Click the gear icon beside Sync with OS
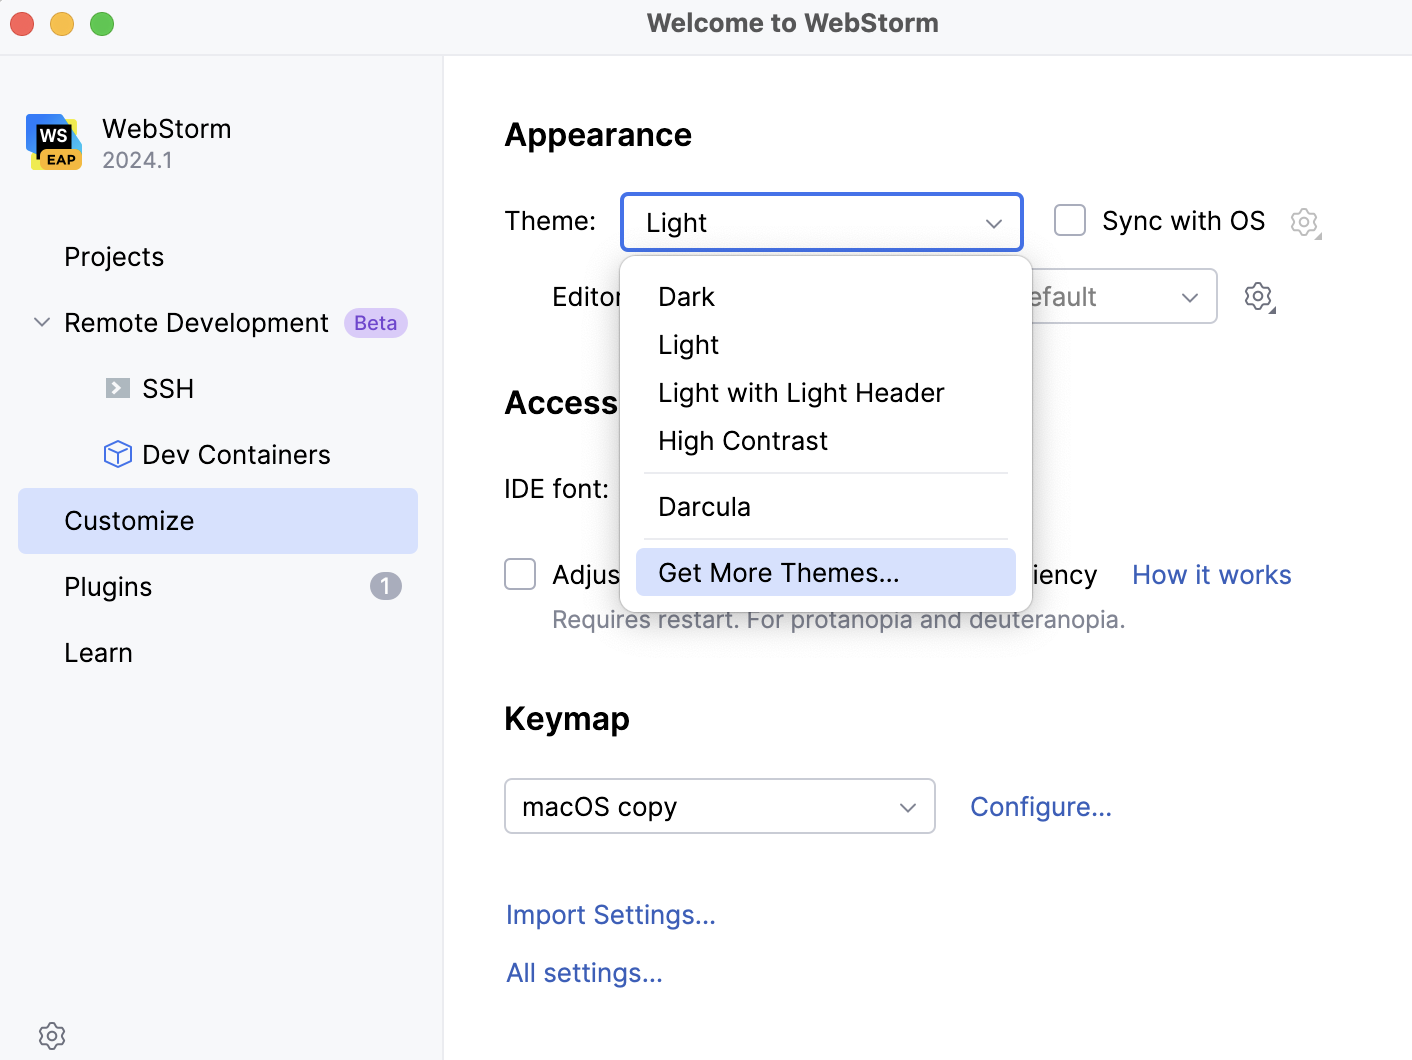Screen dimensions: 1412x1060 click(1305, 222)
